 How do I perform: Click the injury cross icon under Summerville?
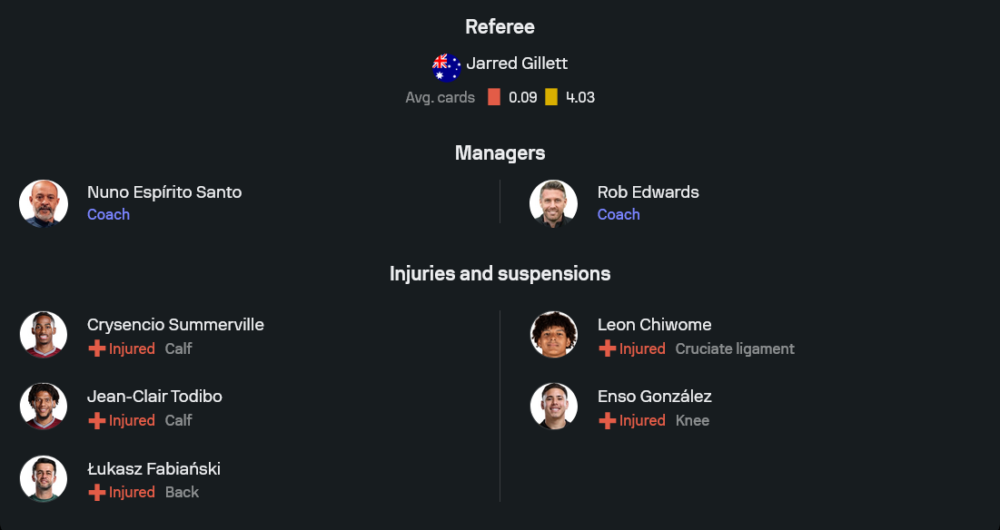[x=97, y=349]
